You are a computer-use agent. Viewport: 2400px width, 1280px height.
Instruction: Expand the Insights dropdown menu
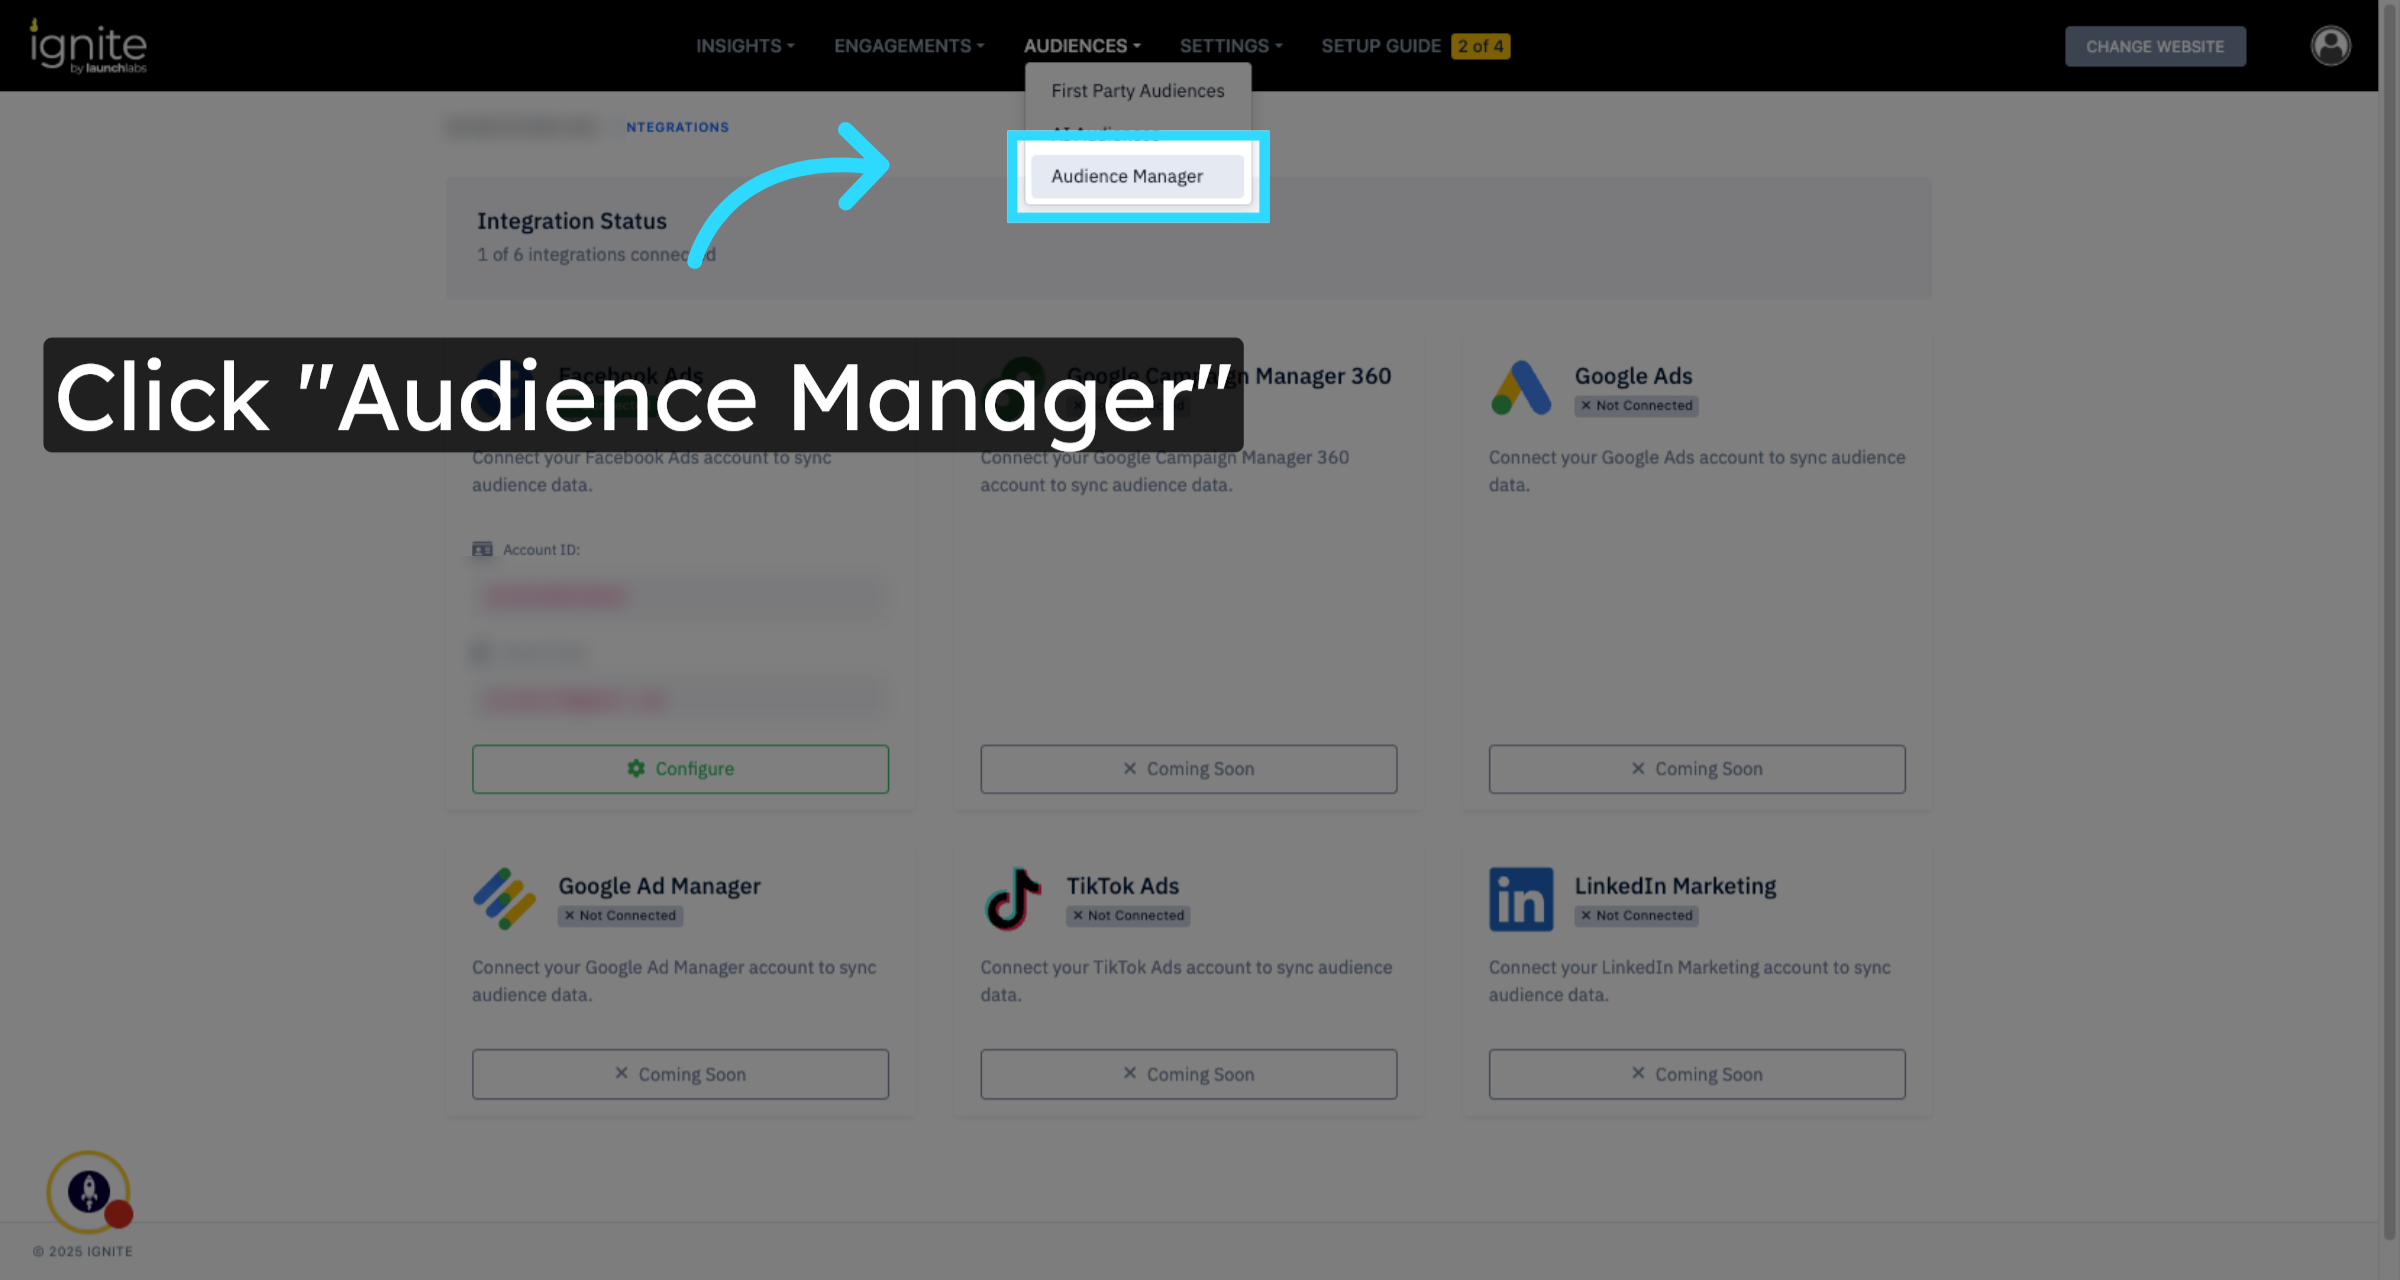click(745, 46)
